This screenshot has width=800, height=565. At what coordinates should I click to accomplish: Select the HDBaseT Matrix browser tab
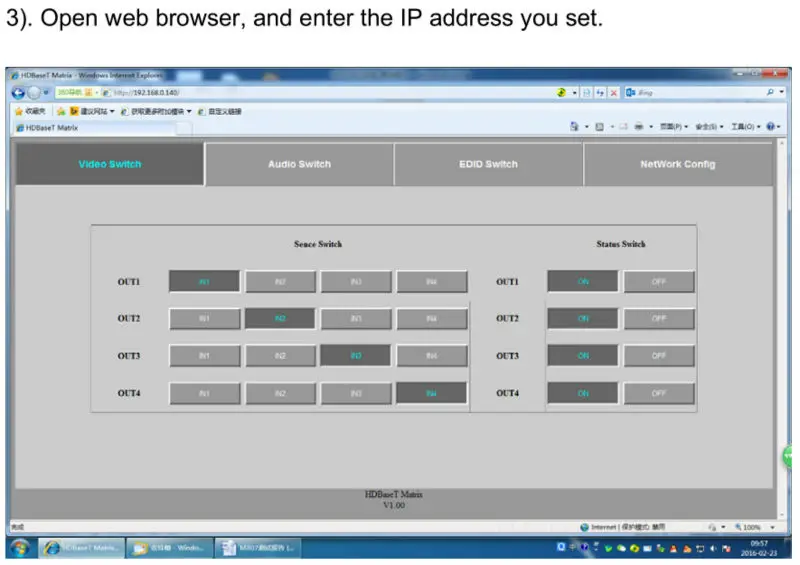tap(95, 128)
